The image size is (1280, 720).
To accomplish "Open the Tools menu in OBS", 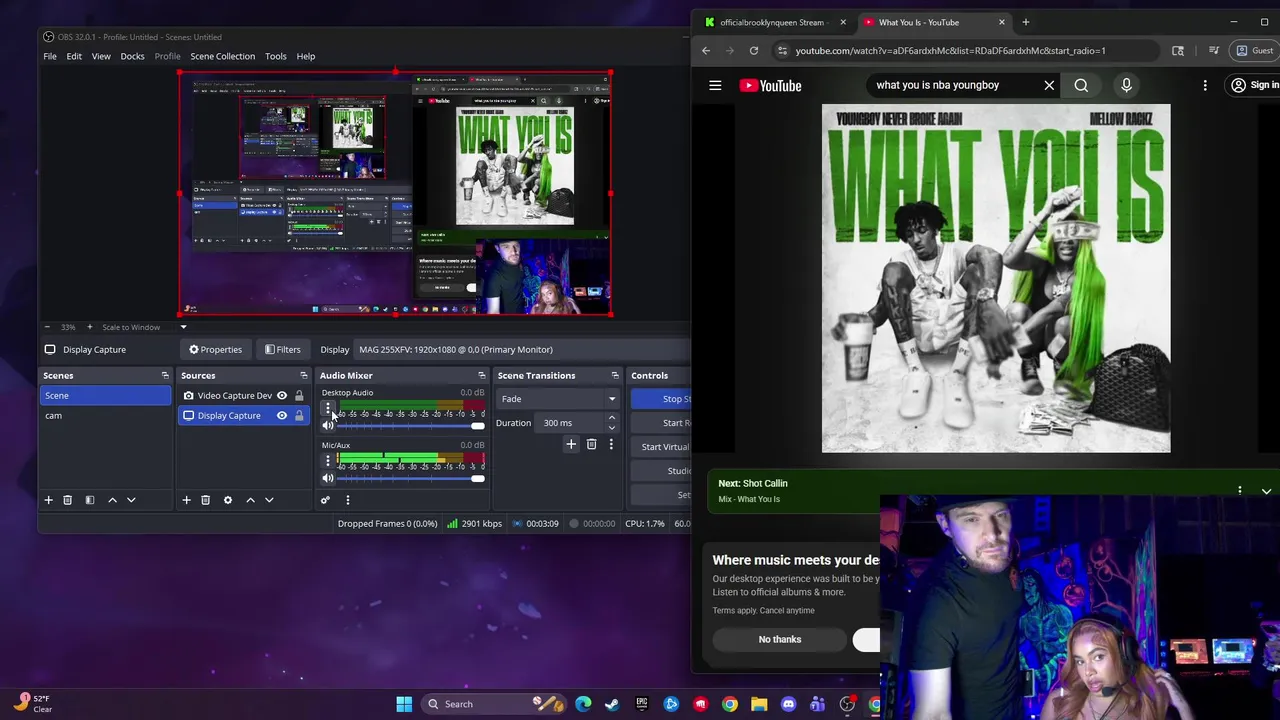I will pos(275,56).
